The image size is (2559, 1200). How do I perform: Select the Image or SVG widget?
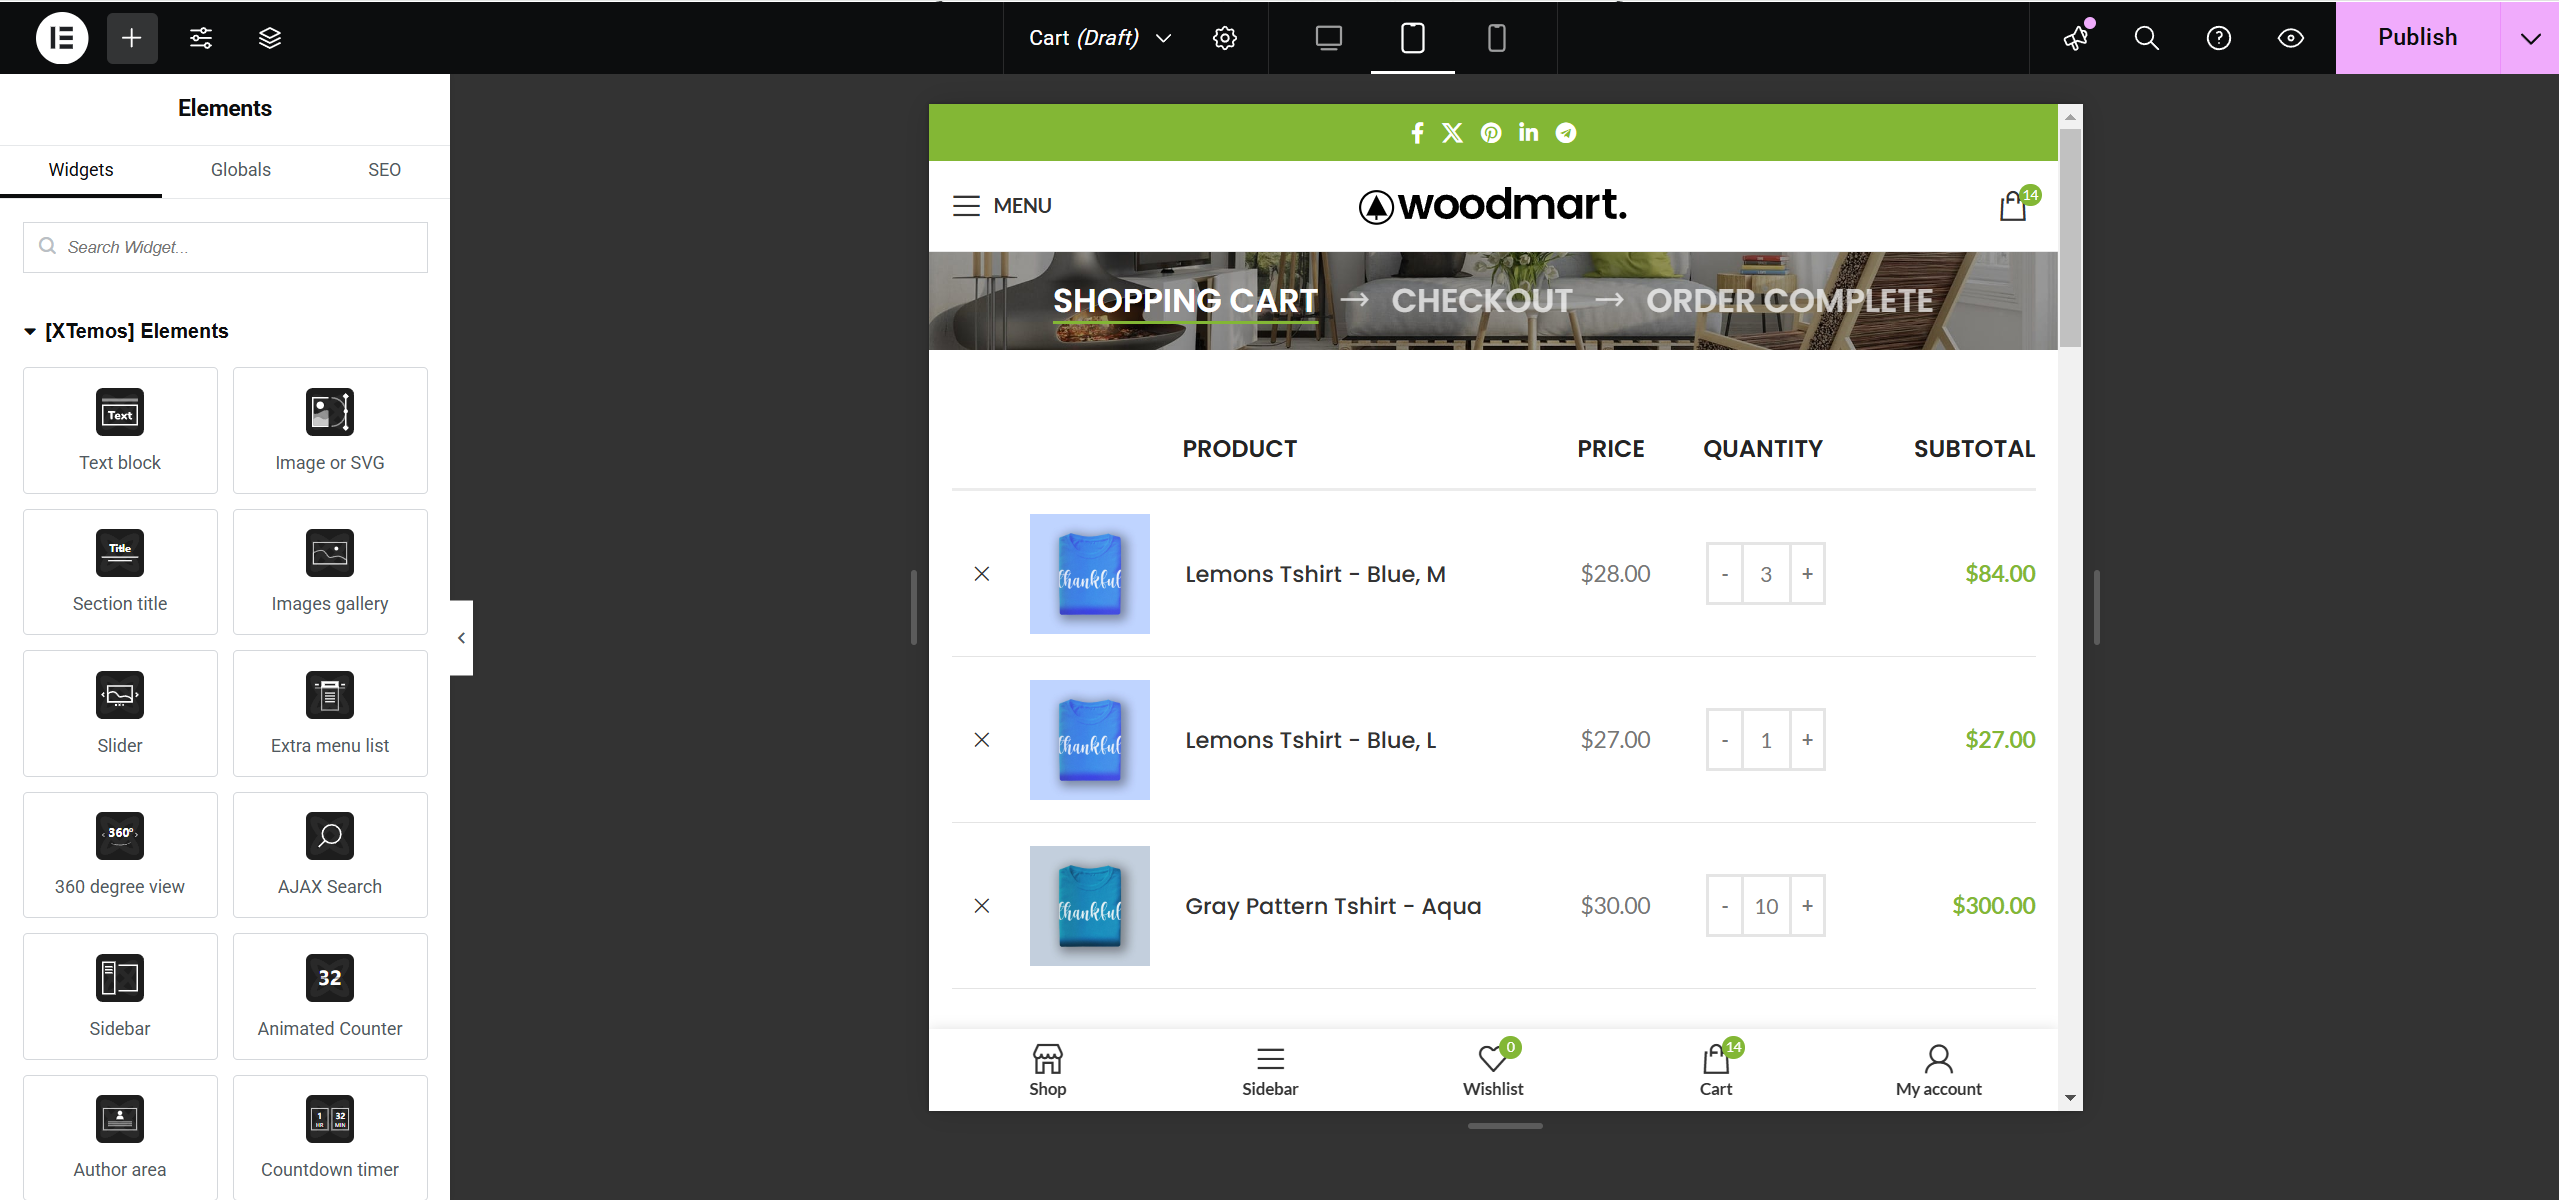tap(330, 430)
